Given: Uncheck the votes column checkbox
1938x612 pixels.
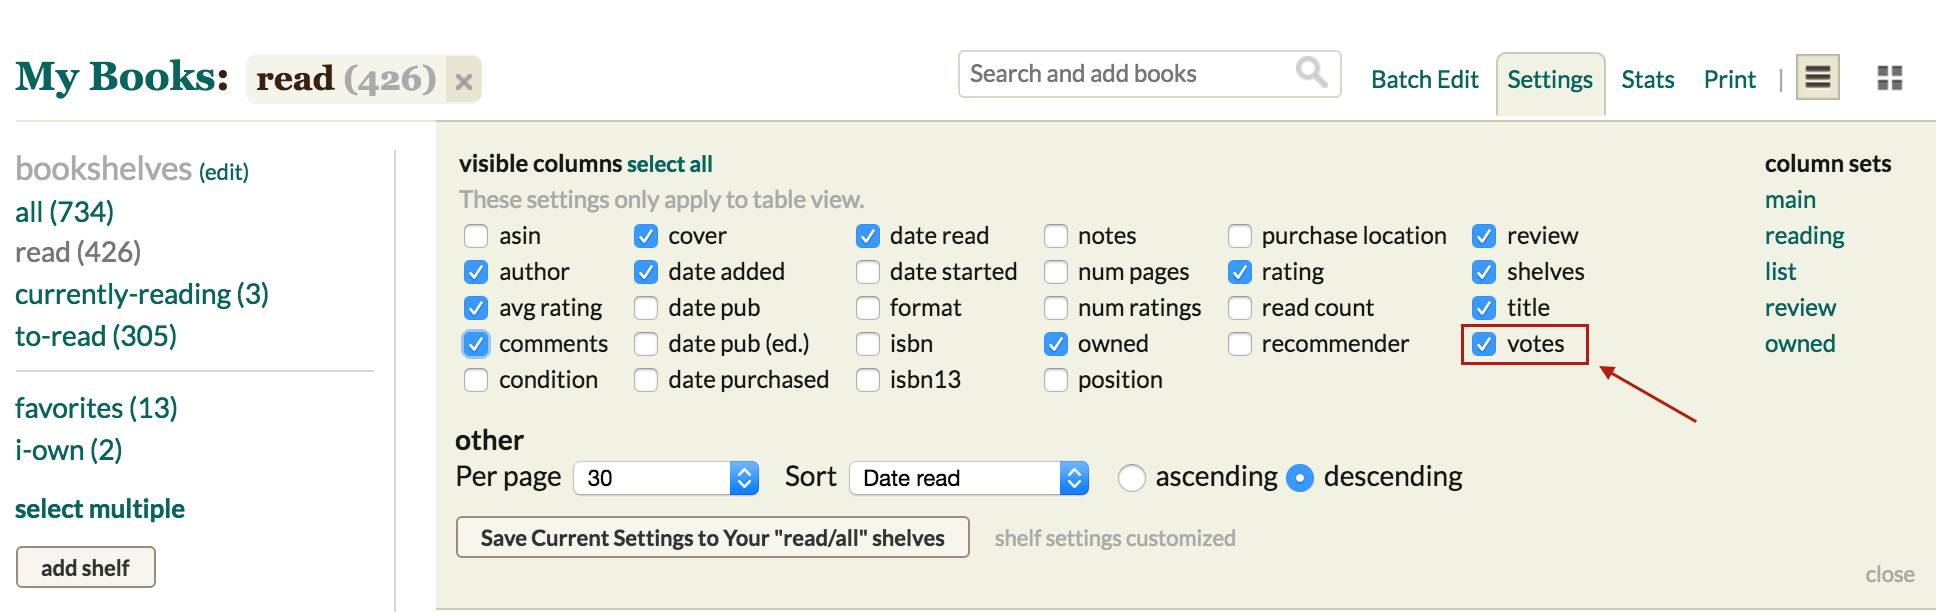Looking at the screenshot, I should (1484, 344).
